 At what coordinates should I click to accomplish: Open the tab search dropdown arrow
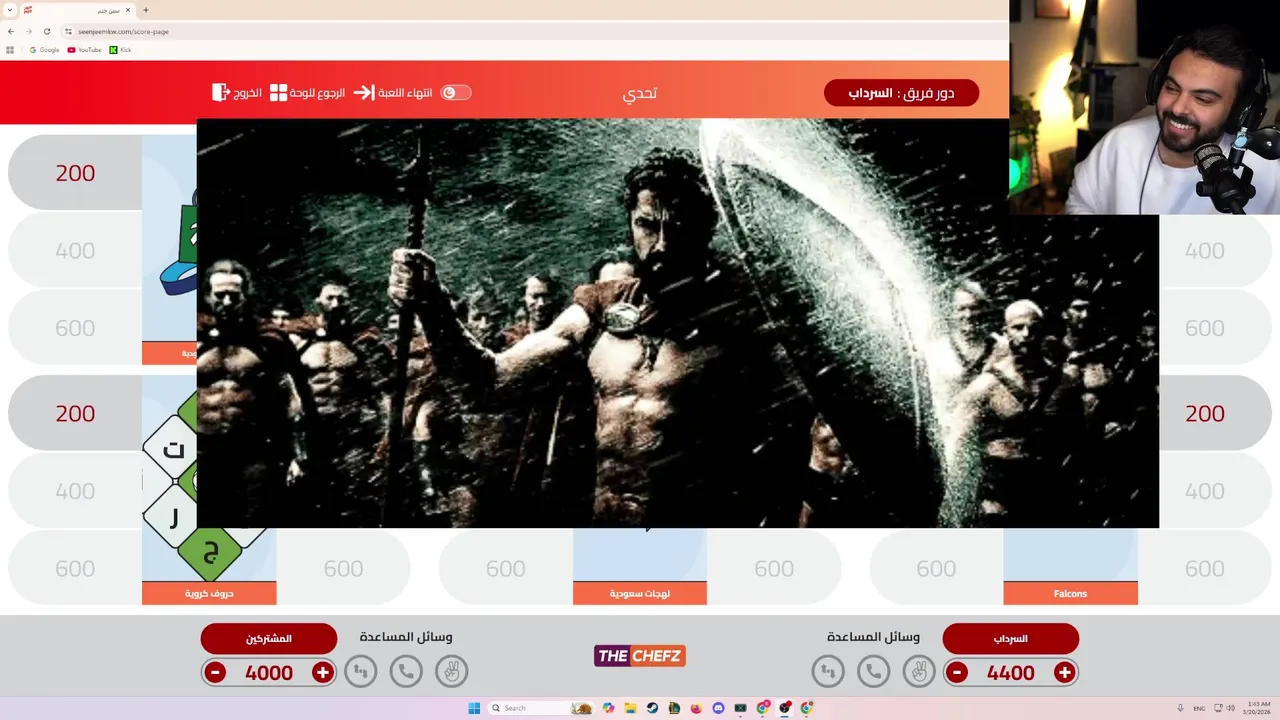[x=9, y=10]
